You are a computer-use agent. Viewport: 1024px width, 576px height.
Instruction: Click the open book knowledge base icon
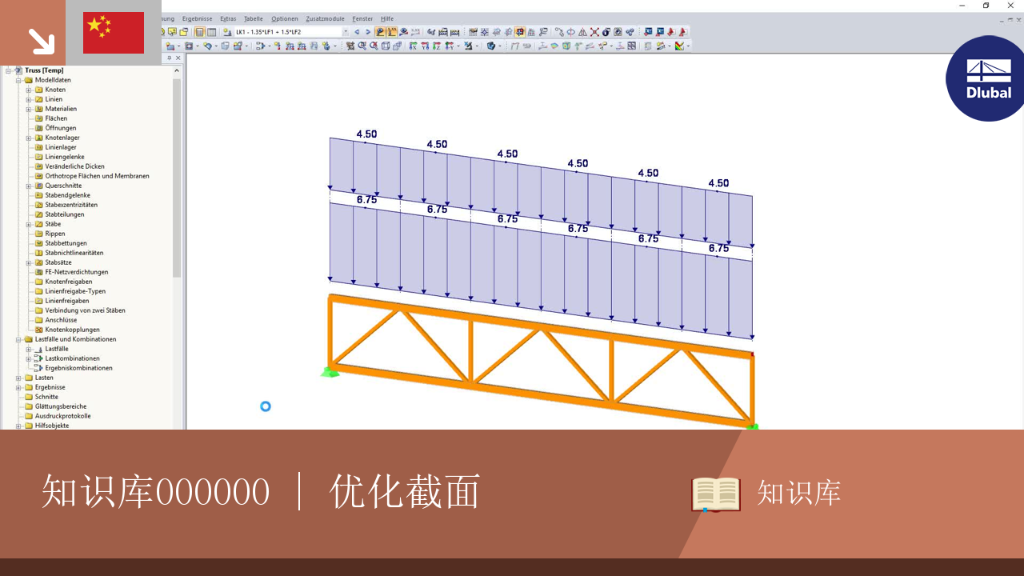[x=716, y=494]
